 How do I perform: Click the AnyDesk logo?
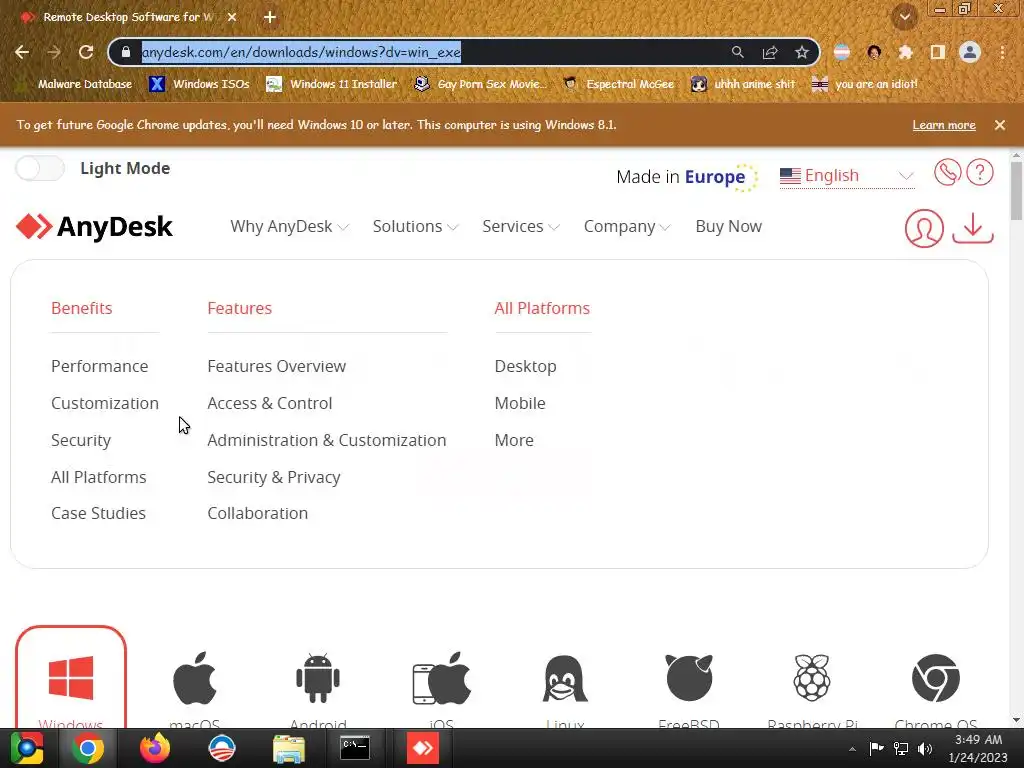[94, 227]
